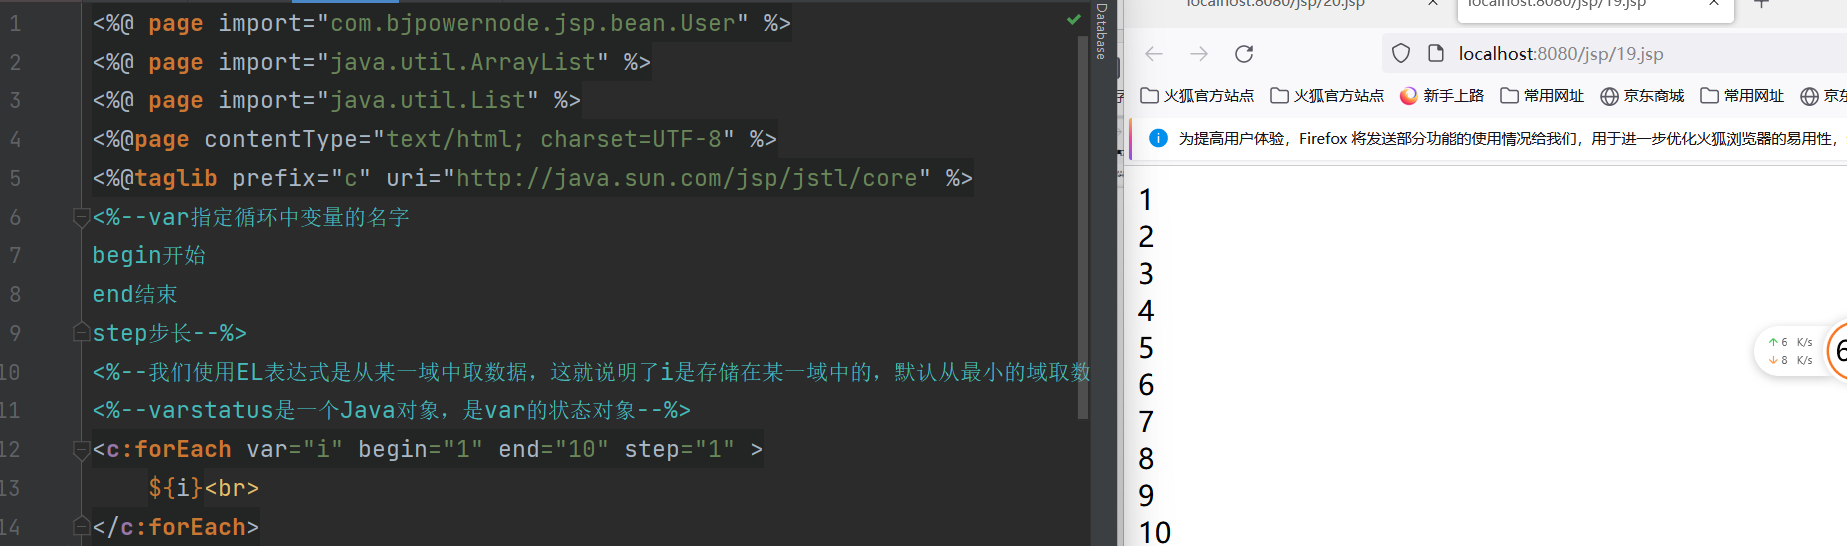Open the Database tool window tab
Image resolution: width=1847 pixels, height=546 pixels.
[1101, 31]
